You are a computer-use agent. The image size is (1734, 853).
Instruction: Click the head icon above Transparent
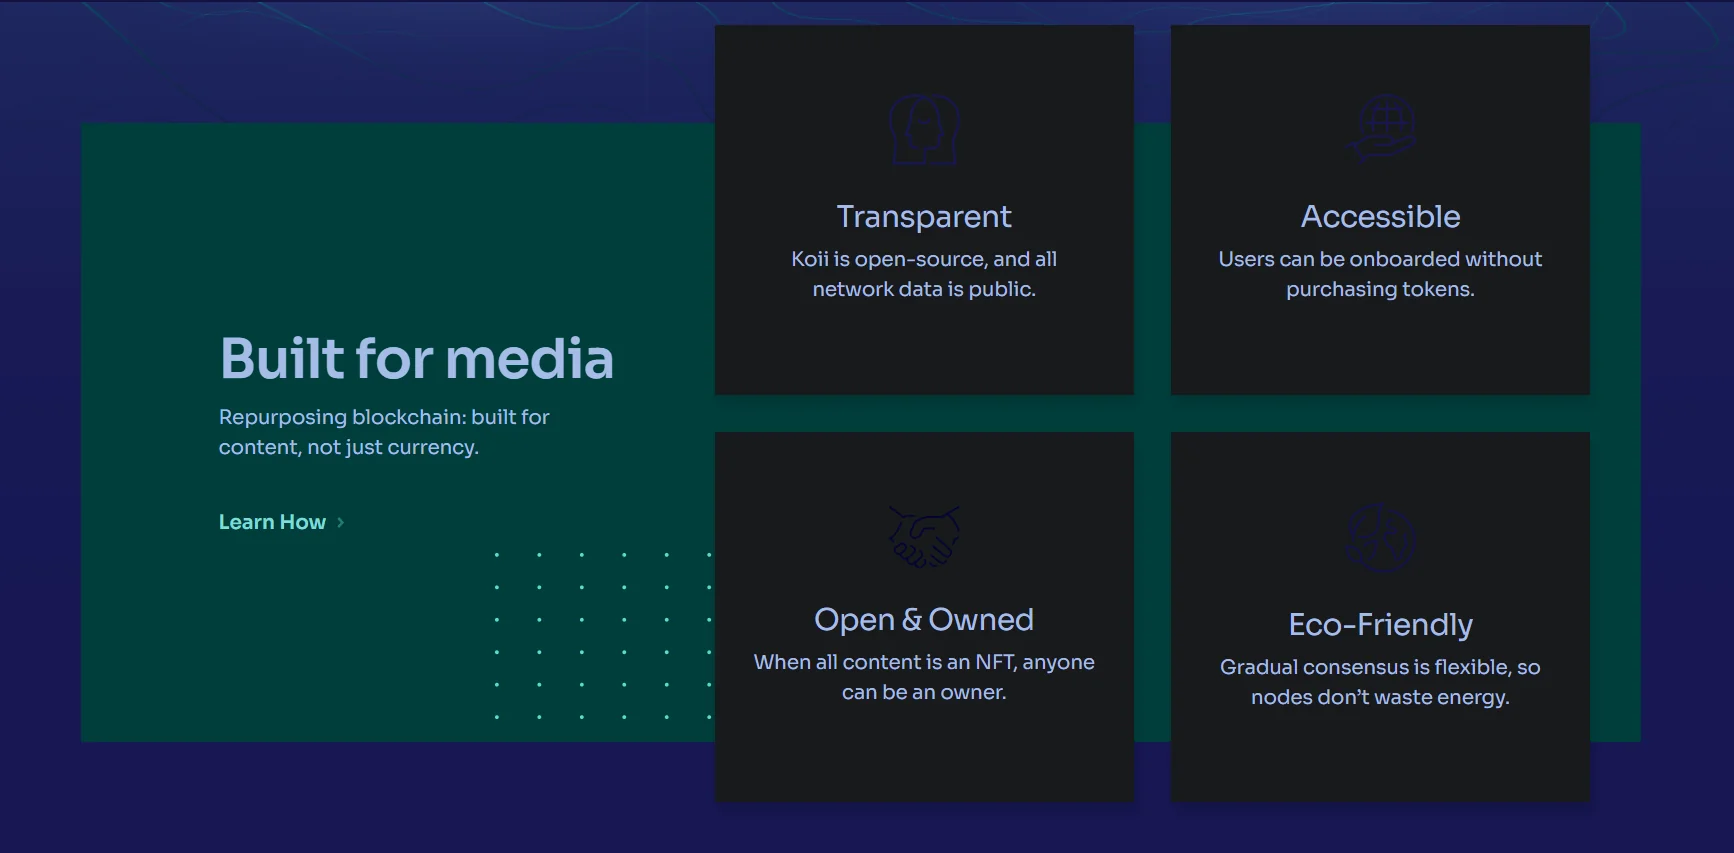(x=924, y=130)
